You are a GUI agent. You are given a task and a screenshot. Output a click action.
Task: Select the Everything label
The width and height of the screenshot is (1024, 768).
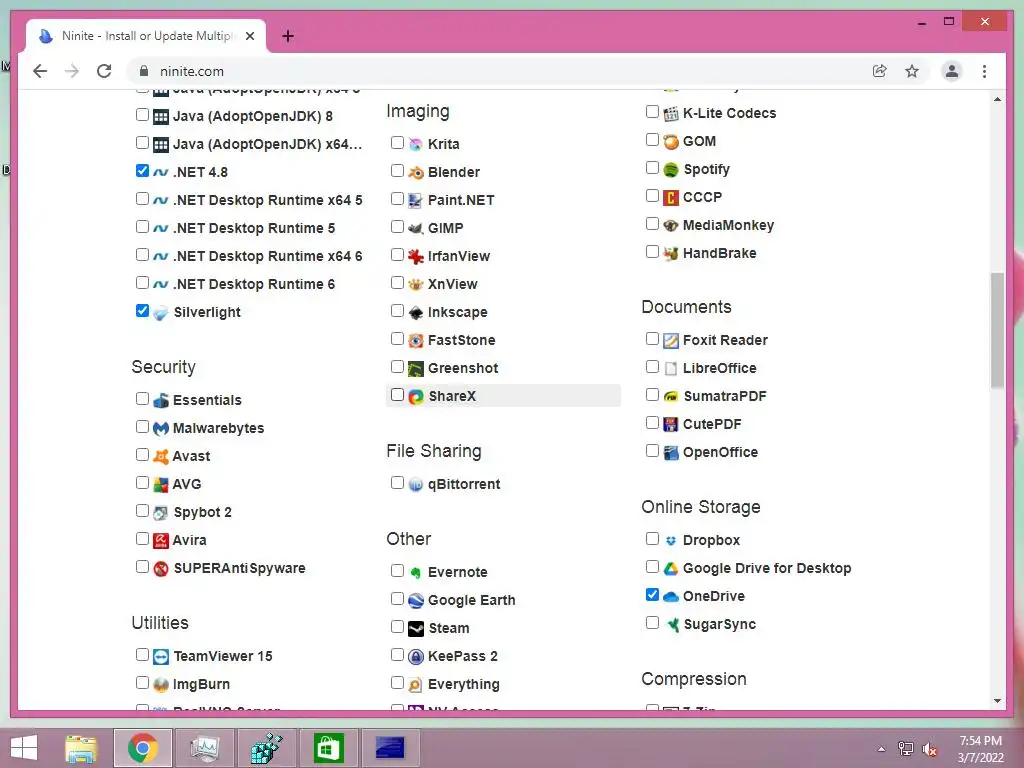click(464, 684)
